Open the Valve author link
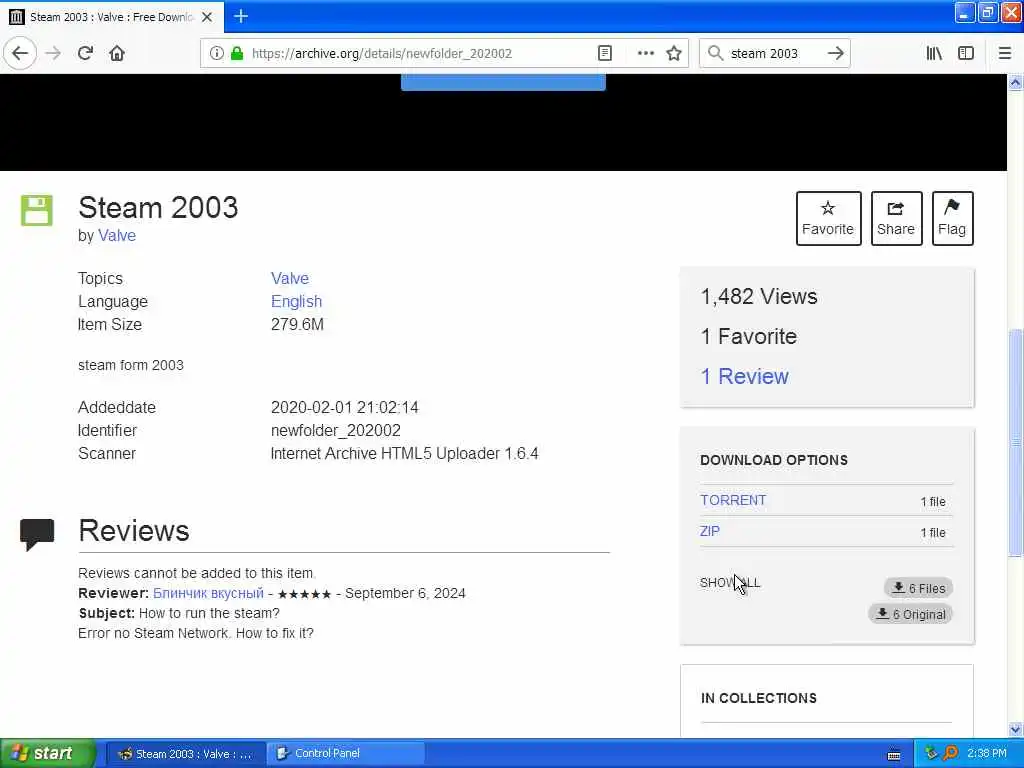1024x768 pixels. [117, 236]
